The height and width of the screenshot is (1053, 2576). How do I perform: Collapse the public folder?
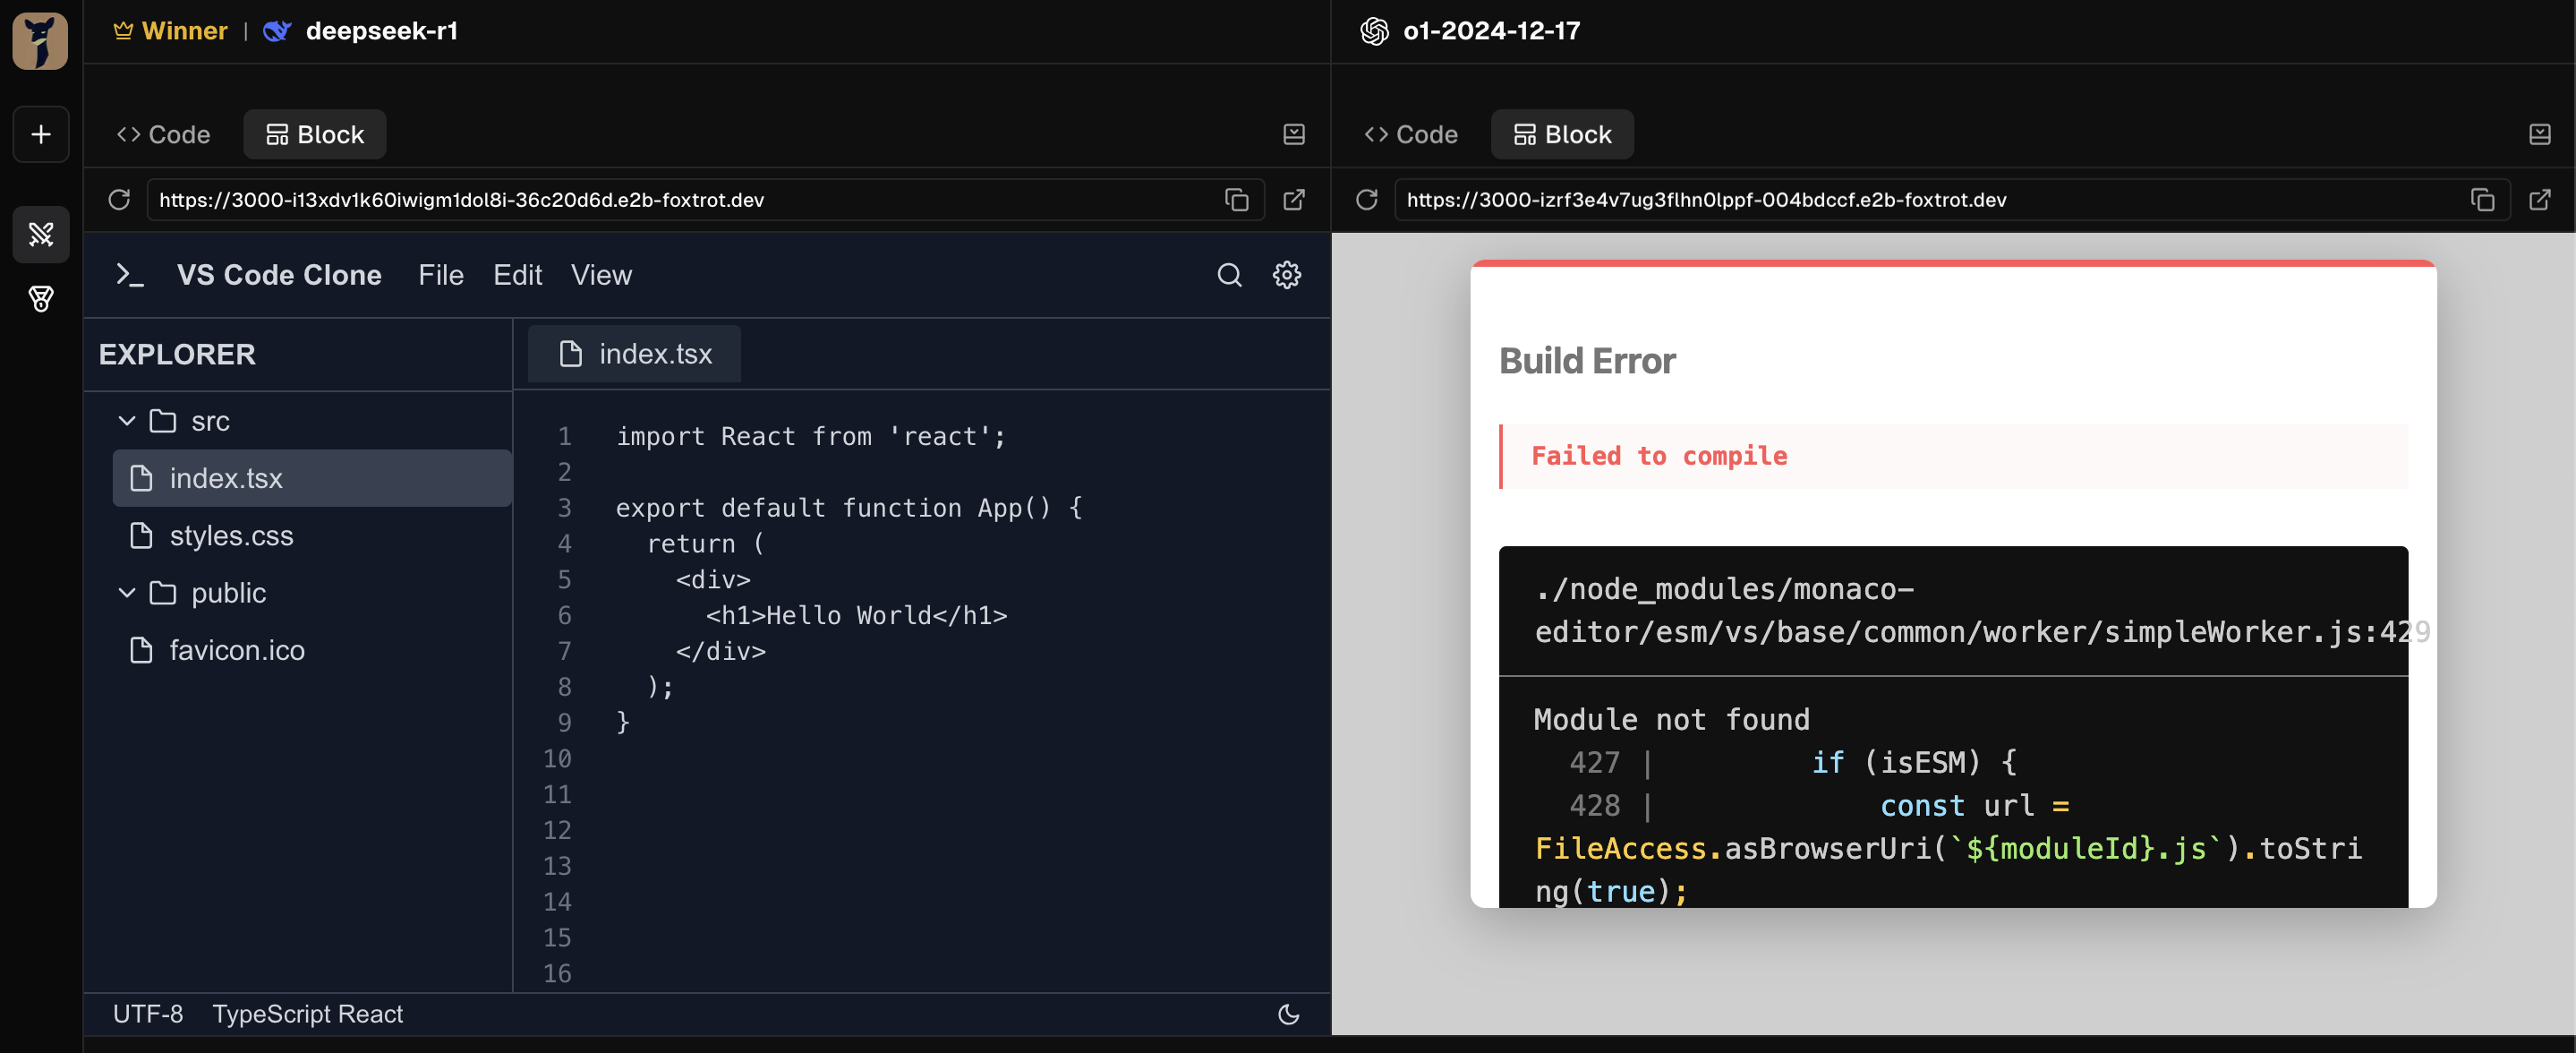coord(127,593)
